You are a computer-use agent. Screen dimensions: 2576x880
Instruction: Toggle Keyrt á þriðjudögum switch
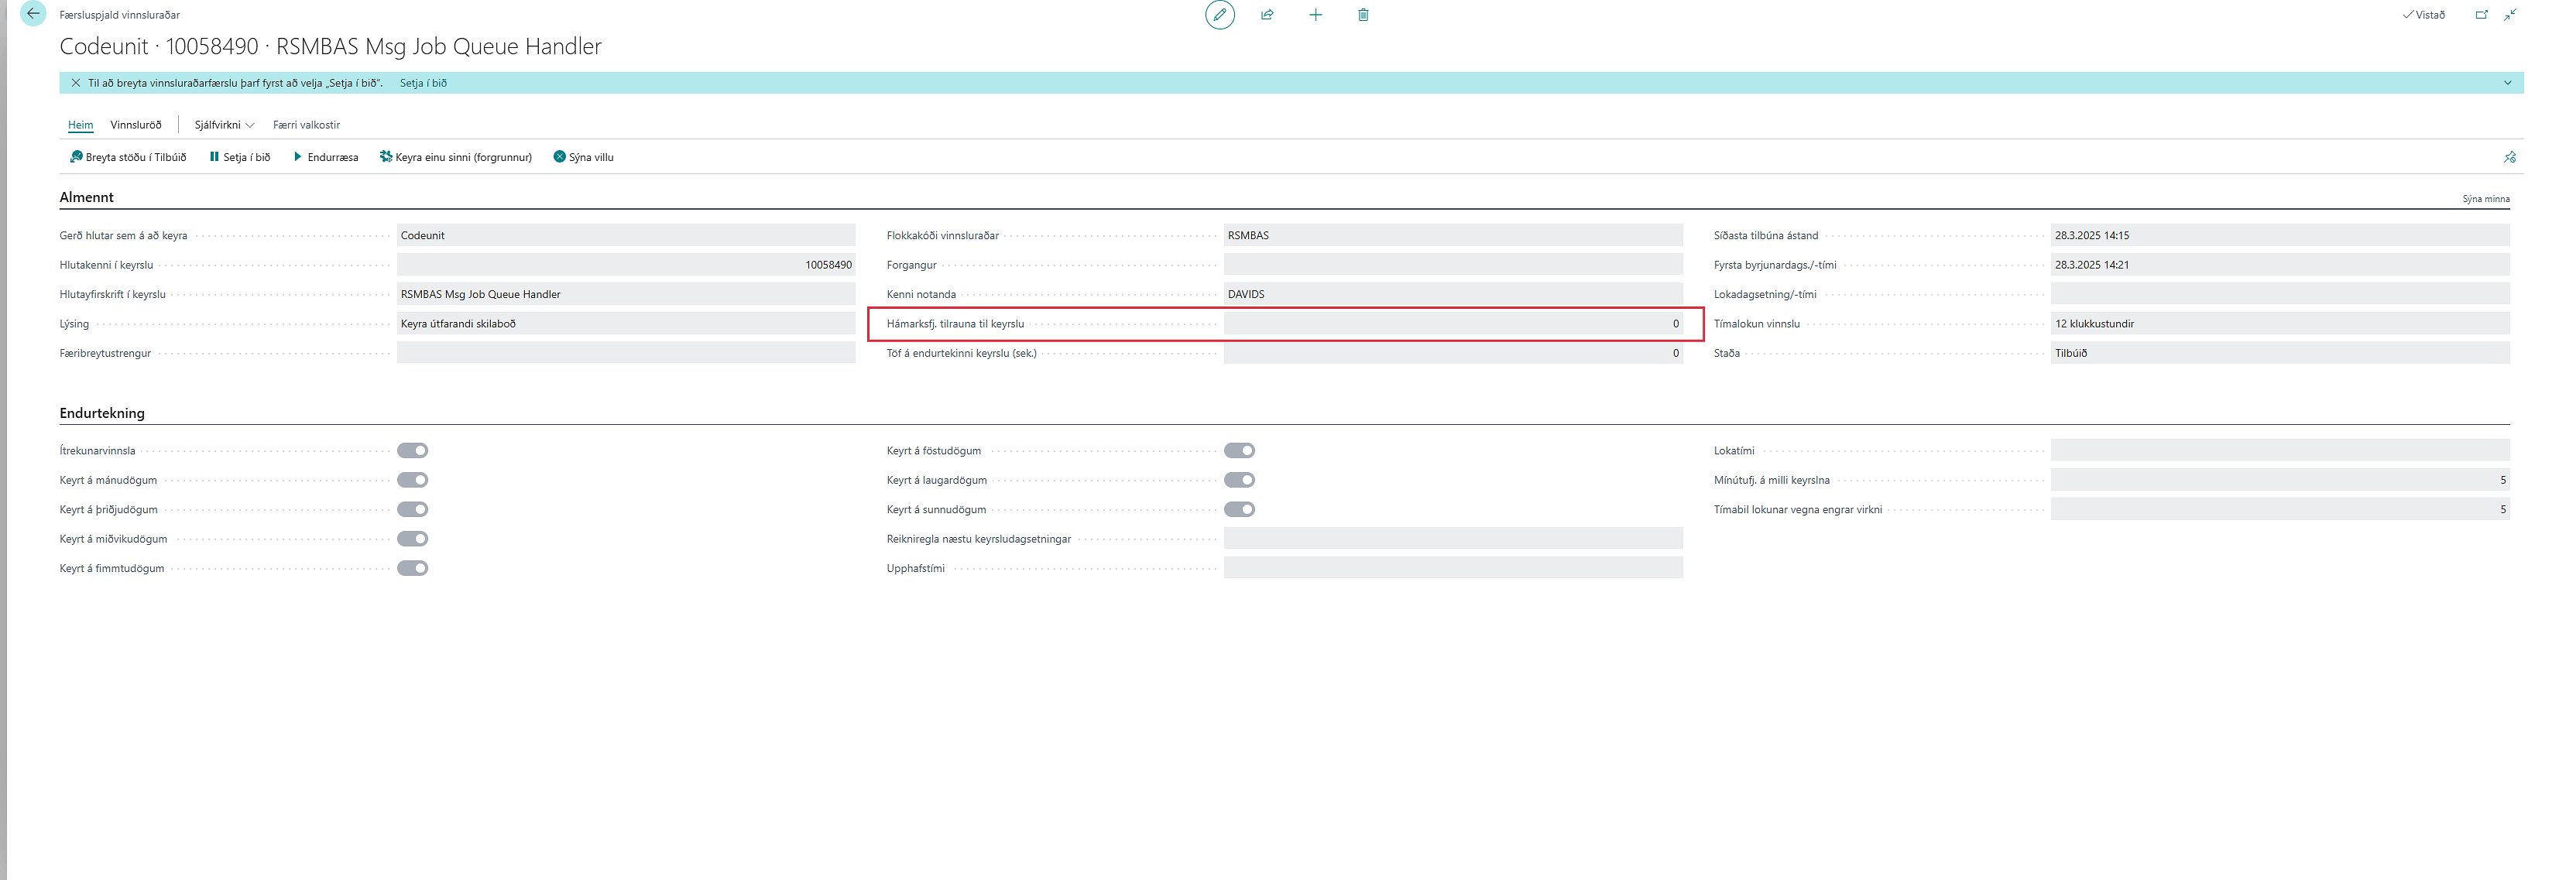click(x=412, y=509)
